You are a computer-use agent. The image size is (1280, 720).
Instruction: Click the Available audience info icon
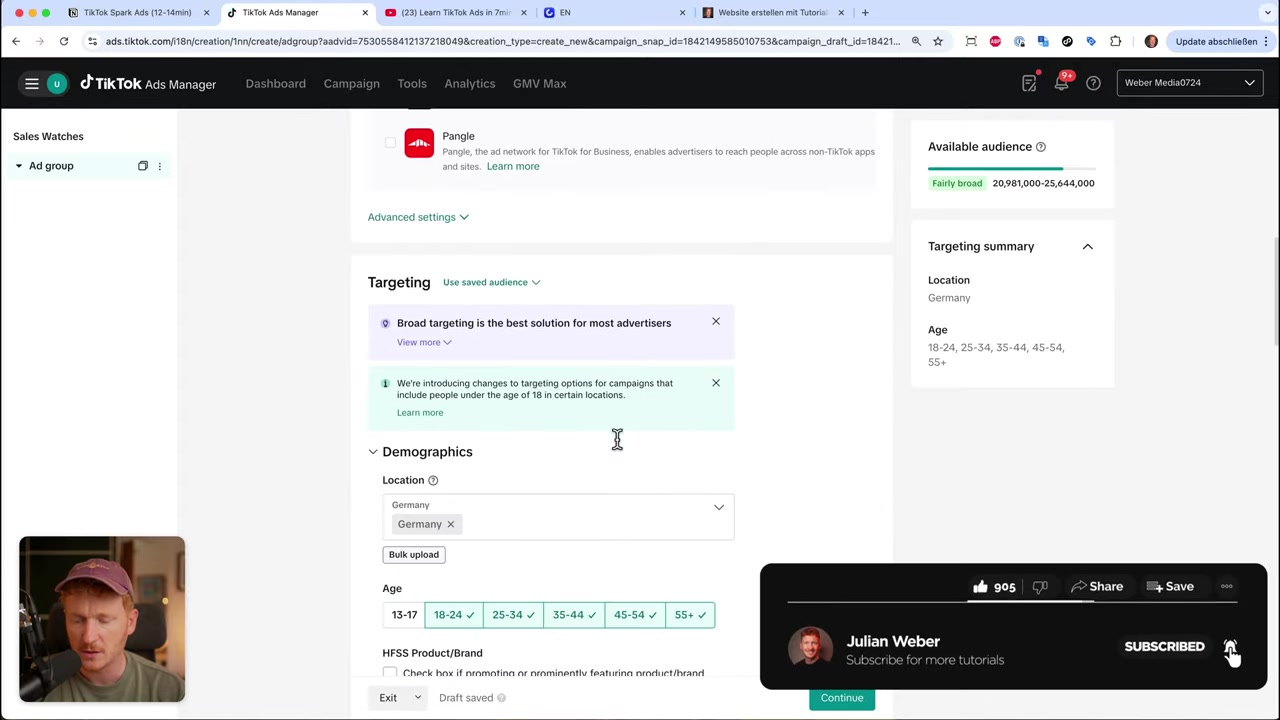(1041, 147)
